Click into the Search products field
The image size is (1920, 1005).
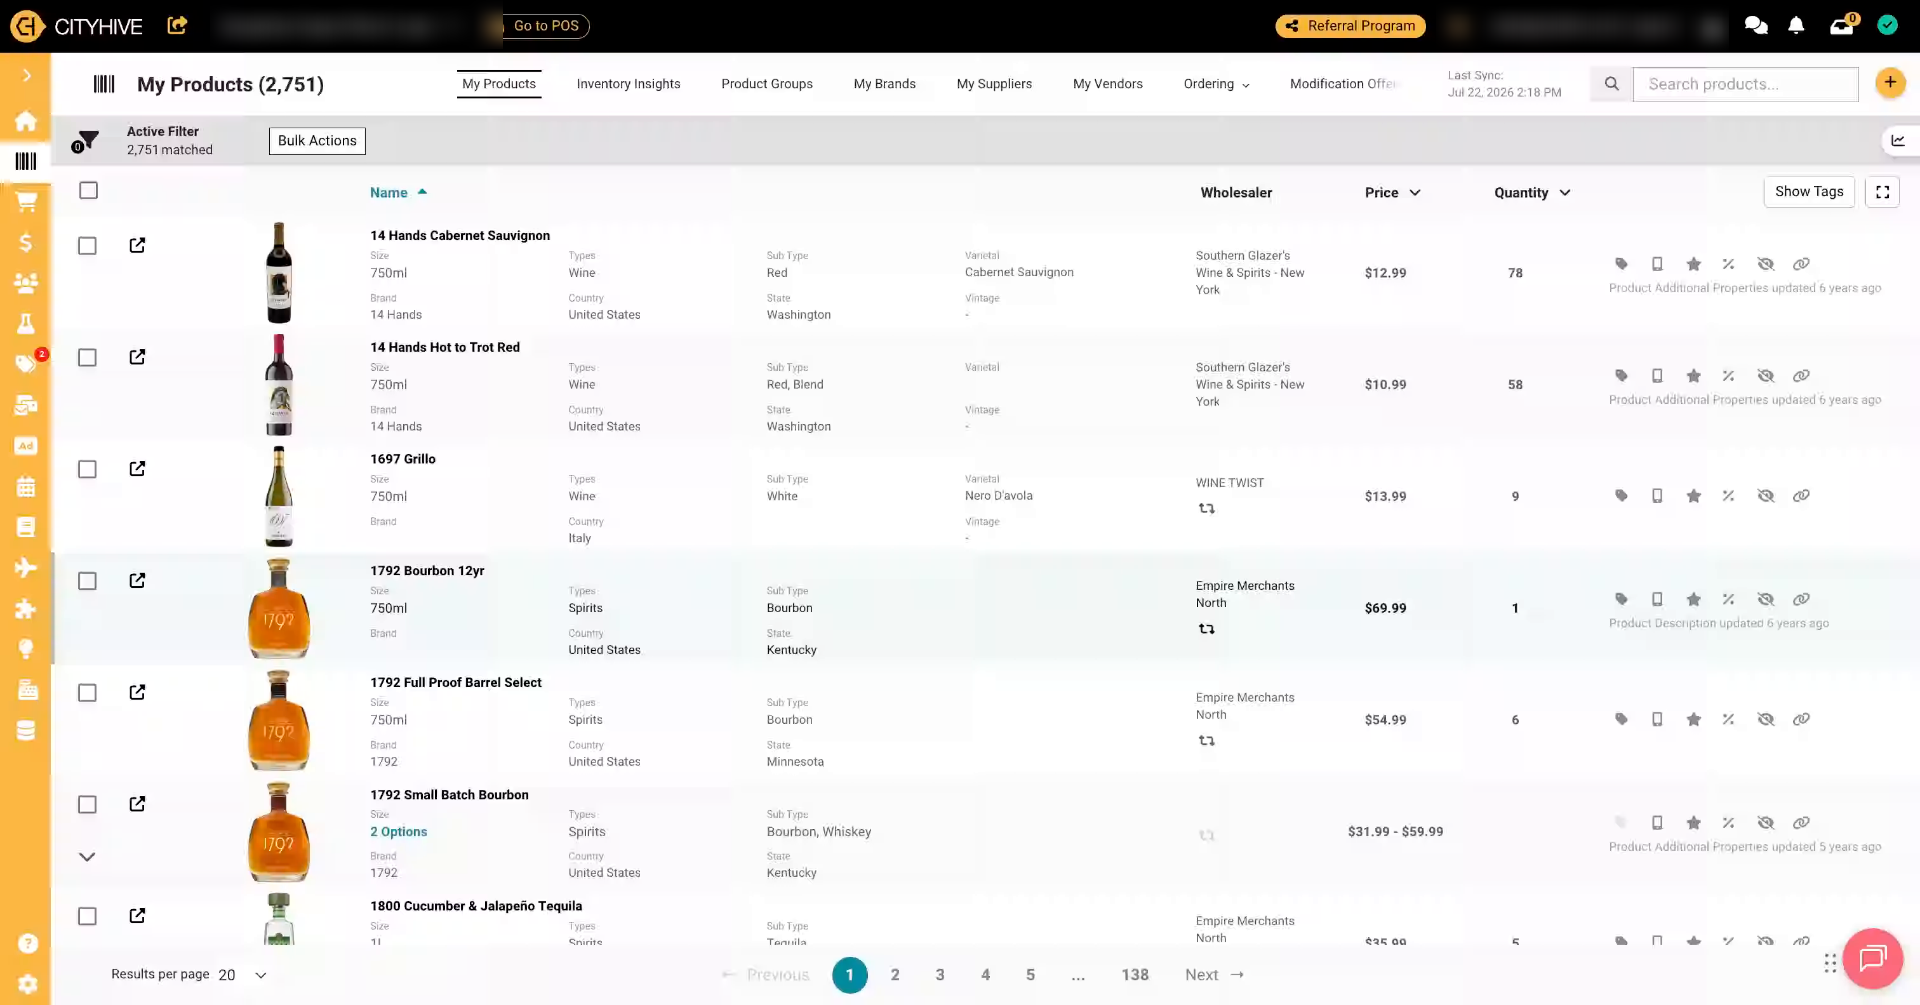click(x=1745, y=84)
